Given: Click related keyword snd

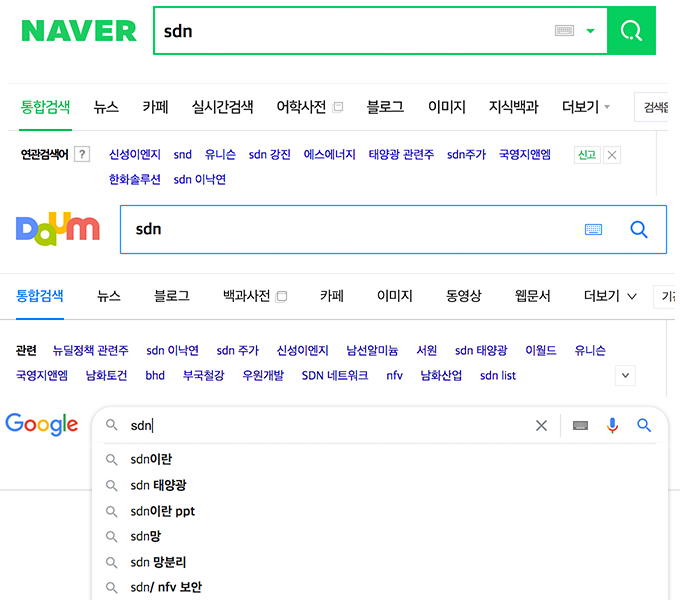Looking at the screenshot, I should tap(183, 154).
